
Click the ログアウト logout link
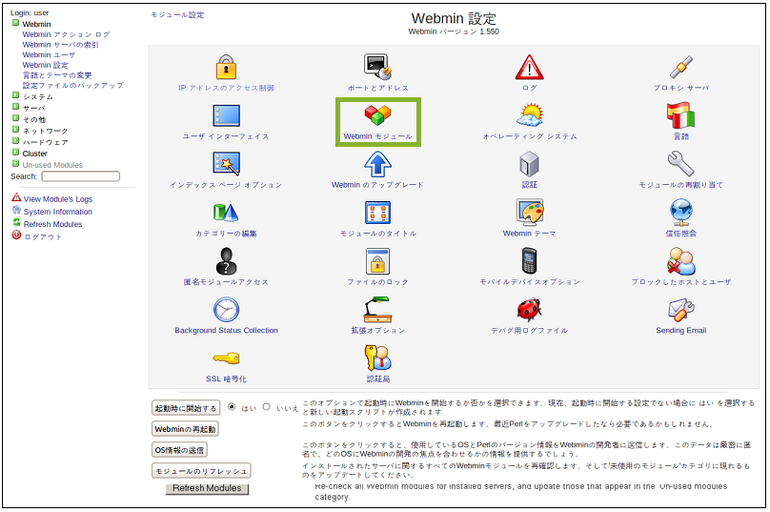click(43, 237)
